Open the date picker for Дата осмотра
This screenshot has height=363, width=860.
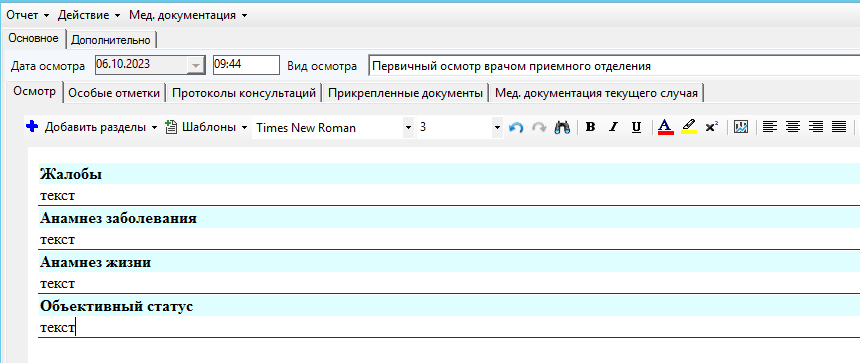point(195,65)
